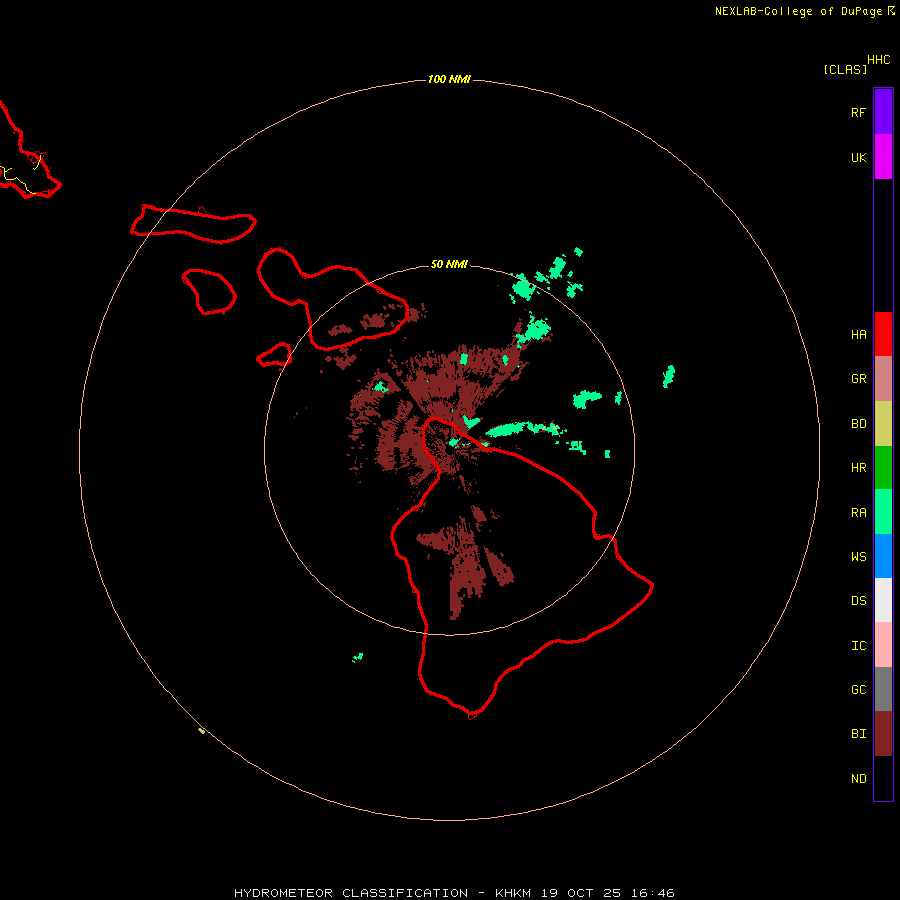Click the 50 NMI range ring label
The height and width of the screenshot is (900, 900).
pos(449,264)
